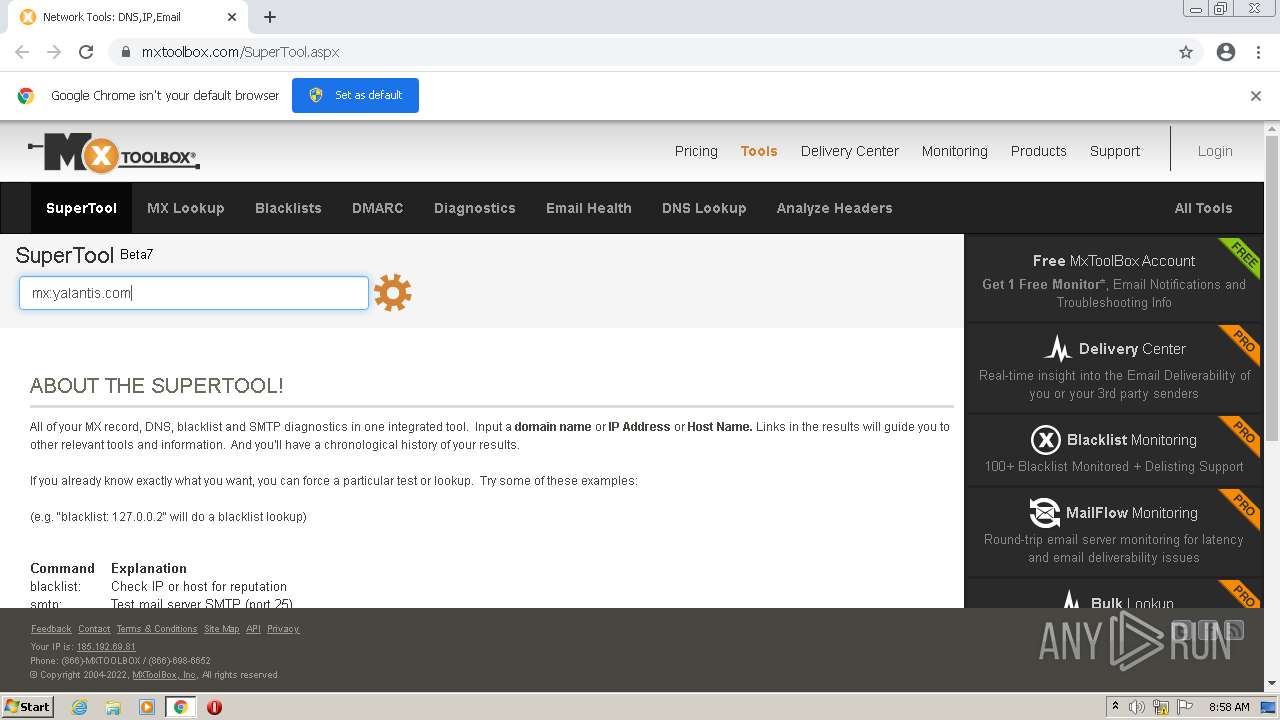
Task: Open Site Map footer link
Action: [x=222, y=629]
